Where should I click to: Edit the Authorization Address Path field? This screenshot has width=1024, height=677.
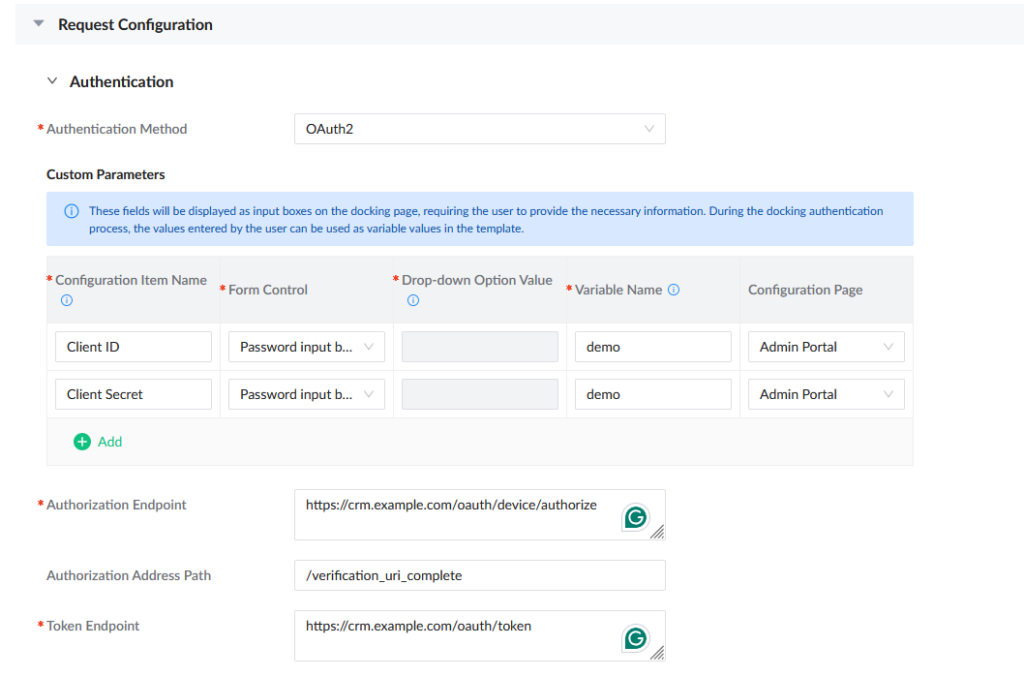click(479, 575)
